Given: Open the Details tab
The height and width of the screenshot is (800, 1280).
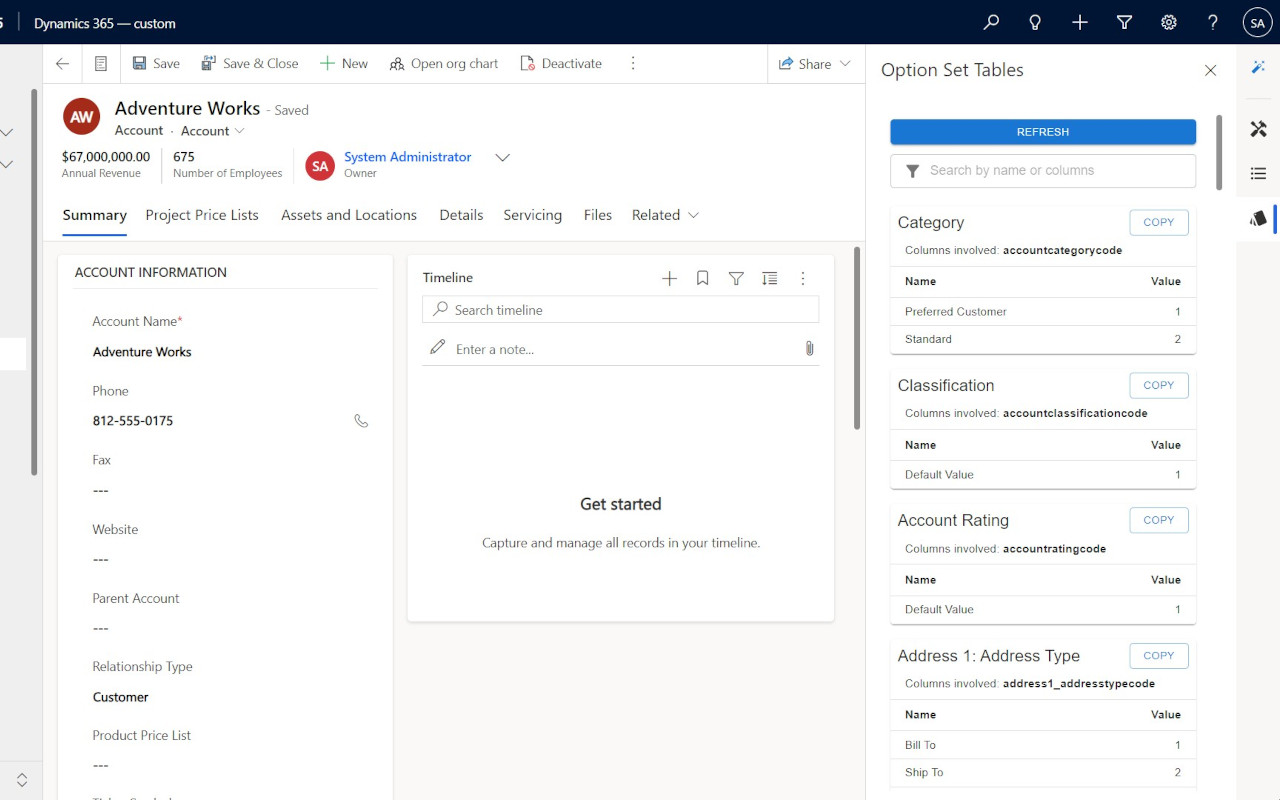Looking at the screenshot, I should (461, 215).
